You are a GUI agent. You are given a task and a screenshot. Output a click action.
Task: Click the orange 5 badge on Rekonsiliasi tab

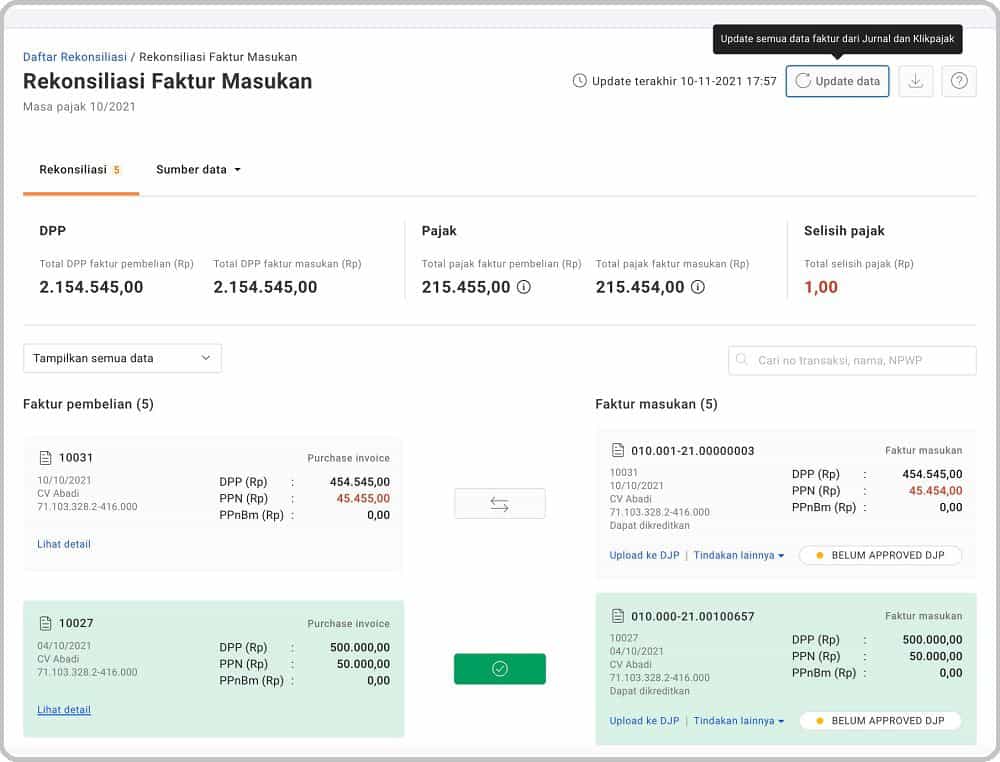(x=116, y=170)
